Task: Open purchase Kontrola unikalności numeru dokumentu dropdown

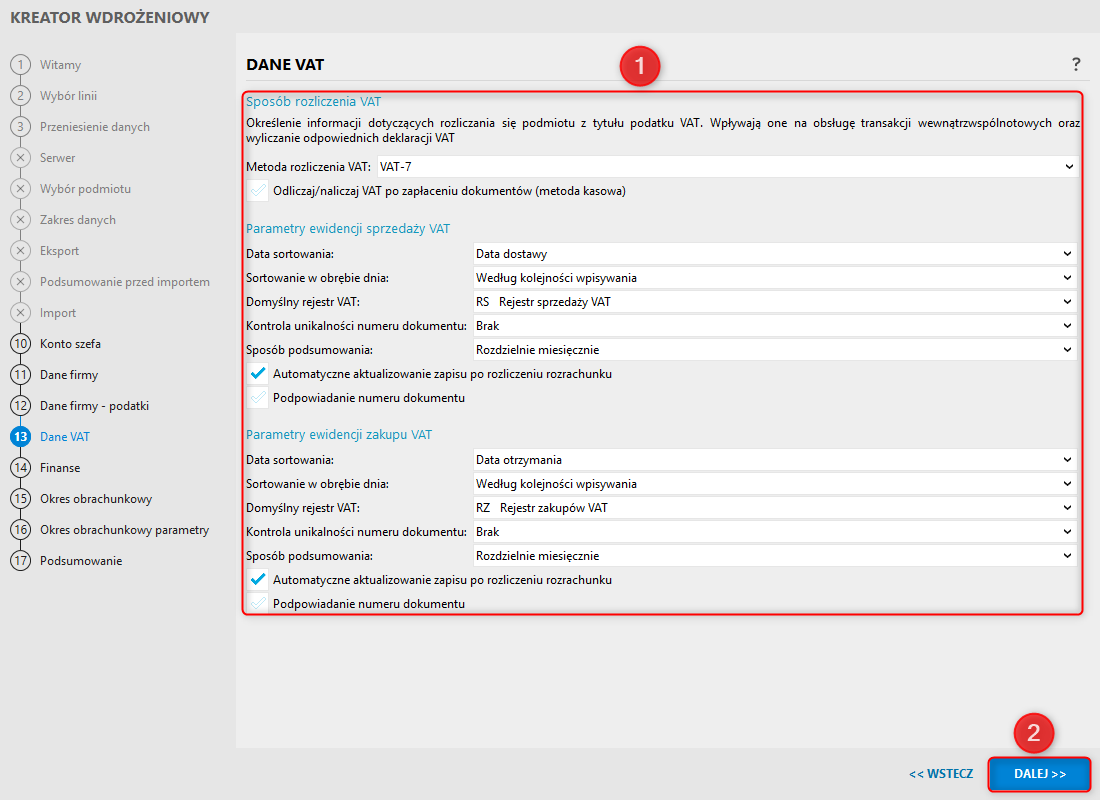Action: [x=774, y=532]
